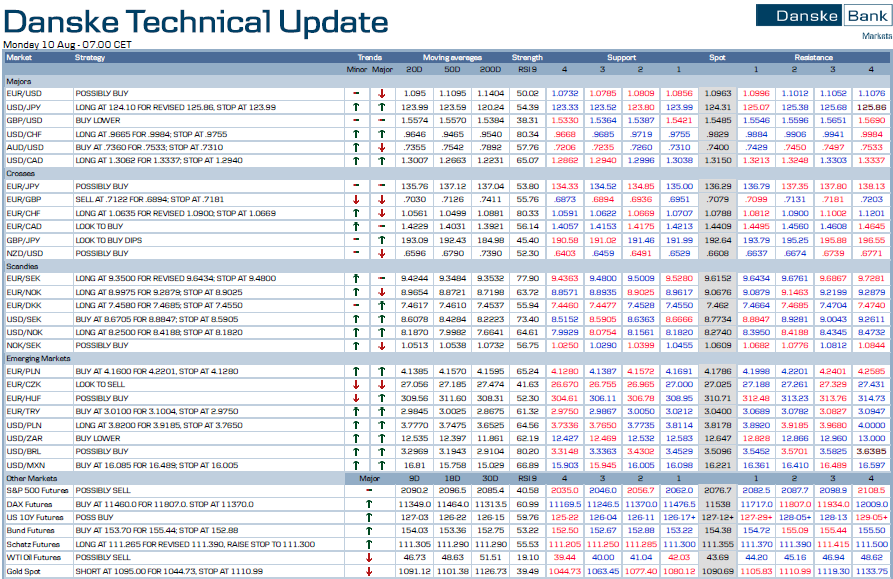The height and width of the screenshot is (579, 893).
Task: Click the Danske Technical Update title
Action: pyautogui.click(x=196, y=22)
